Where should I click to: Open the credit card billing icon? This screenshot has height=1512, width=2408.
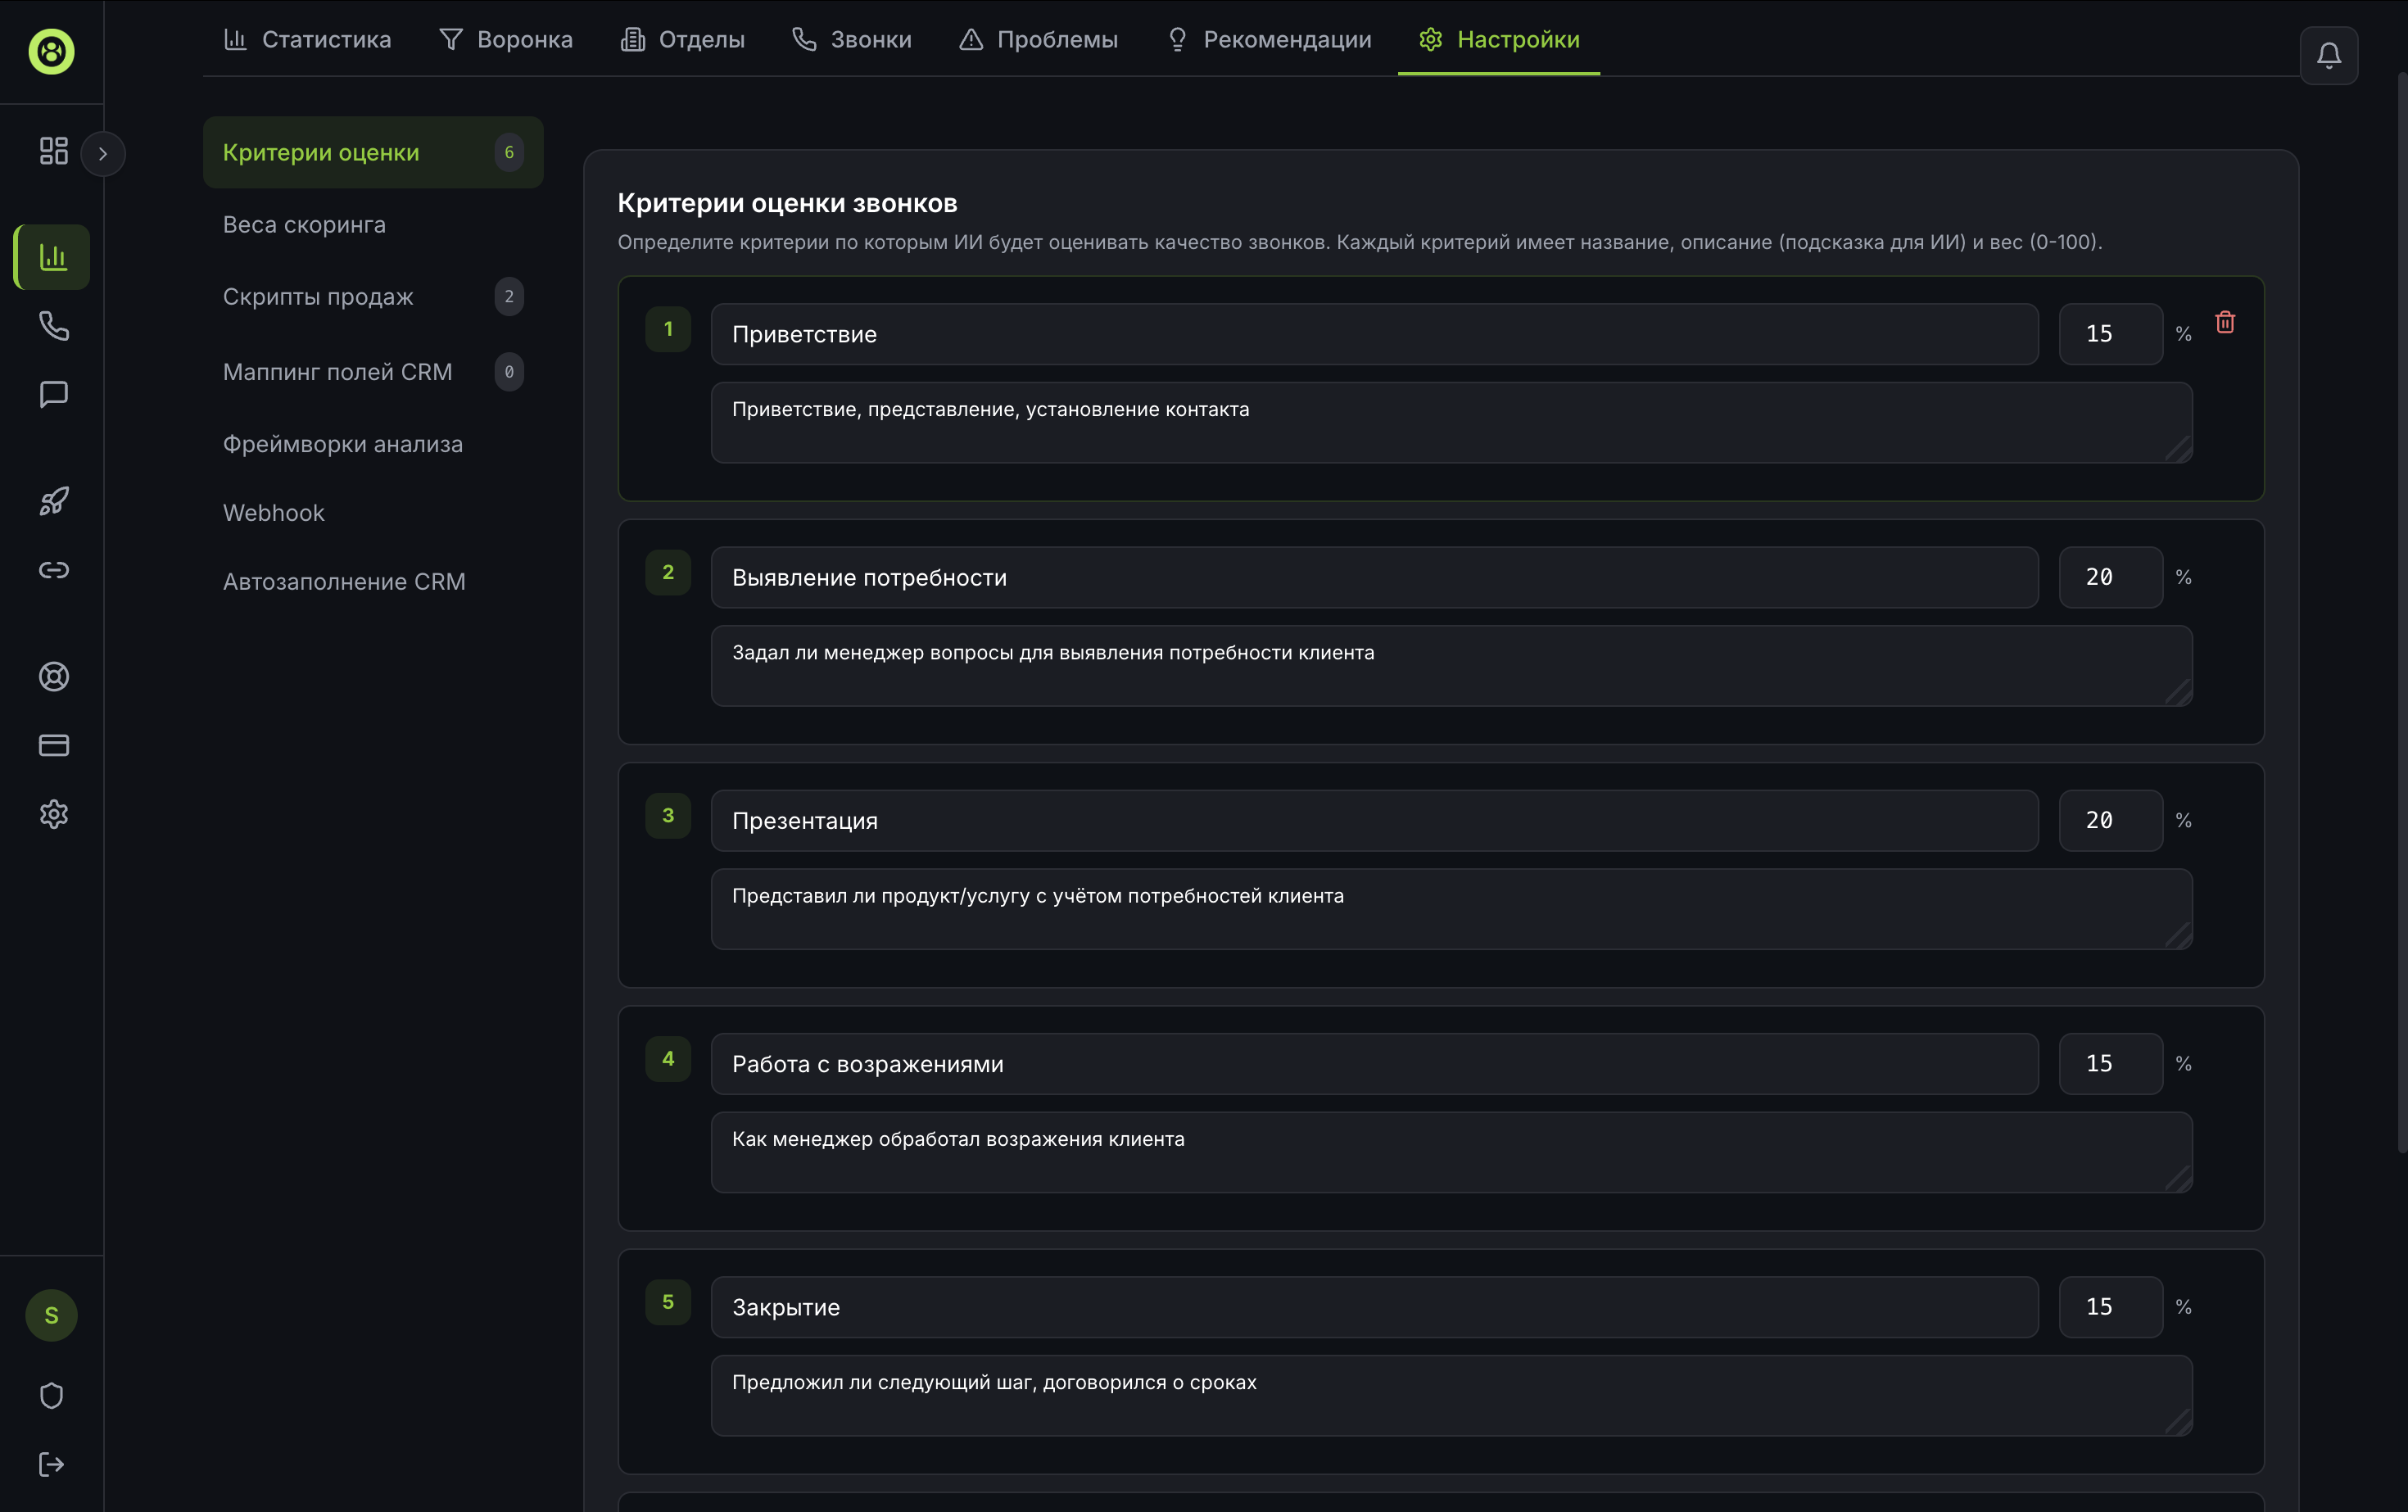53,745
